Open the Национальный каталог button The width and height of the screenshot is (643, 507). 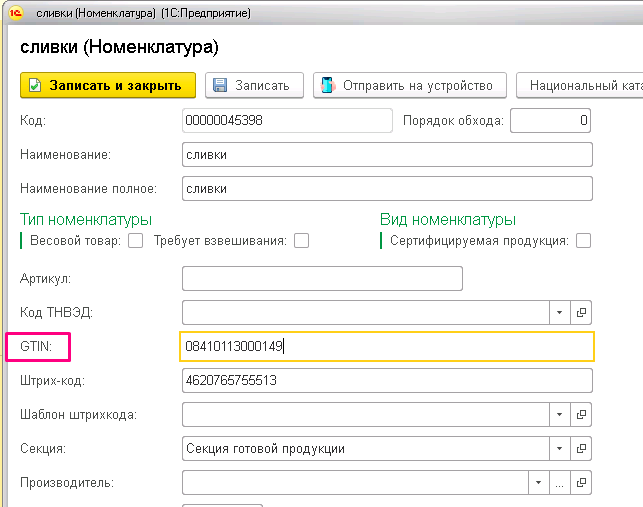point(579,85)
